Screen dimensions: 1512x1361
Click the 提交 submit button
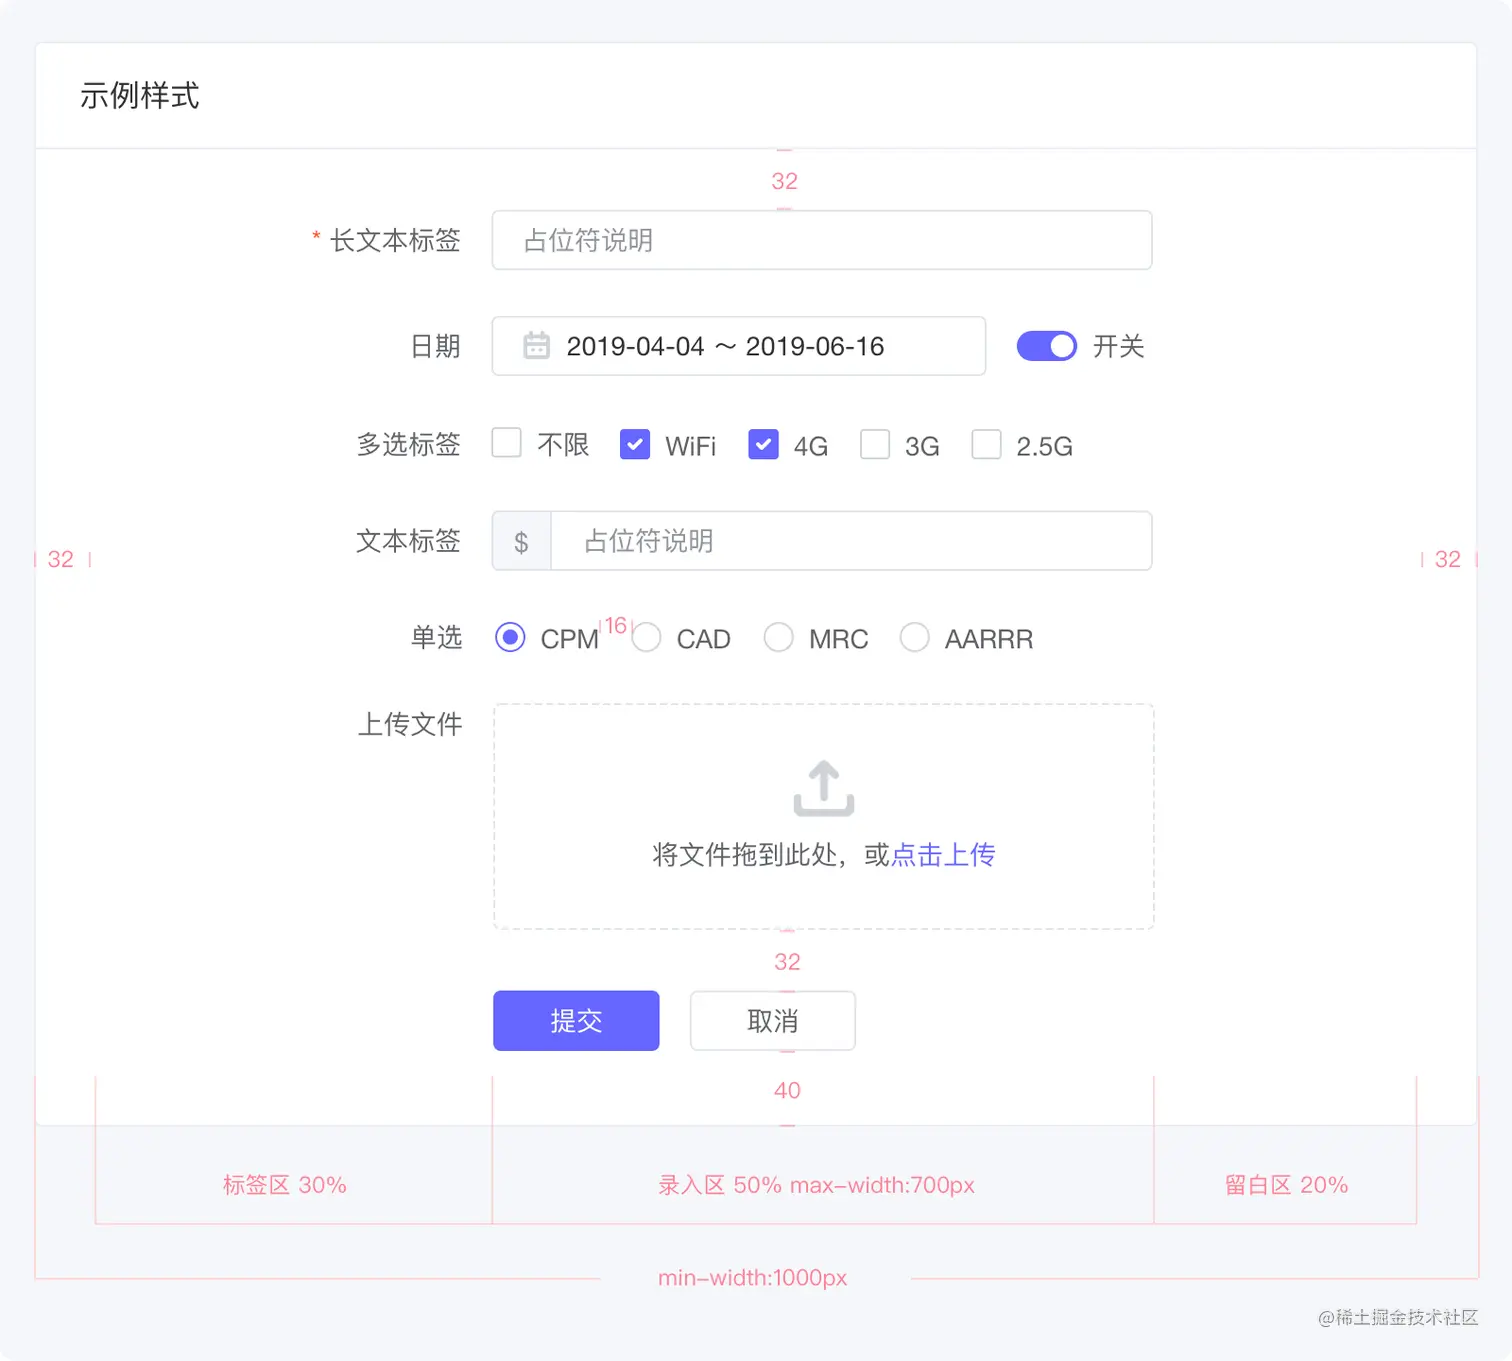(x=576, y=1021)
